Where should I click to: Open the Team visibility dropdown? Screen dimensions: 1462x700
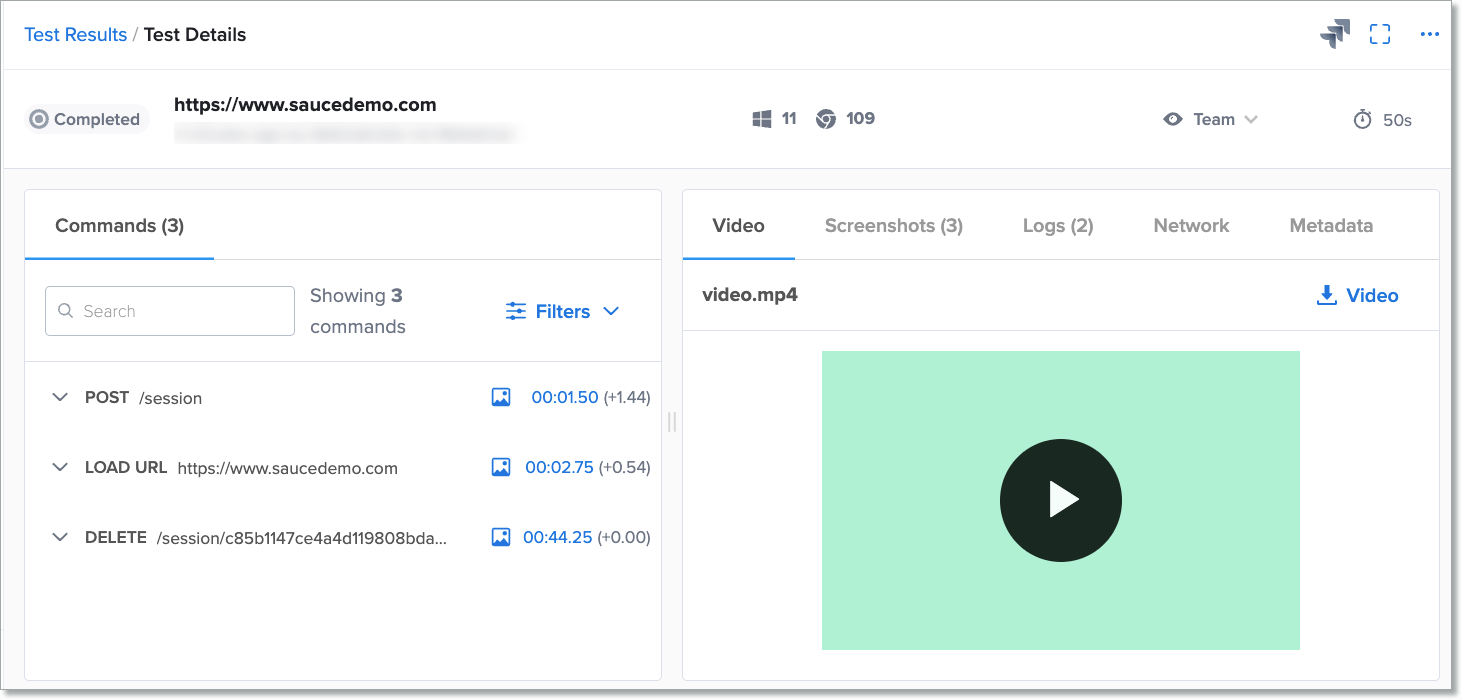1211,119
